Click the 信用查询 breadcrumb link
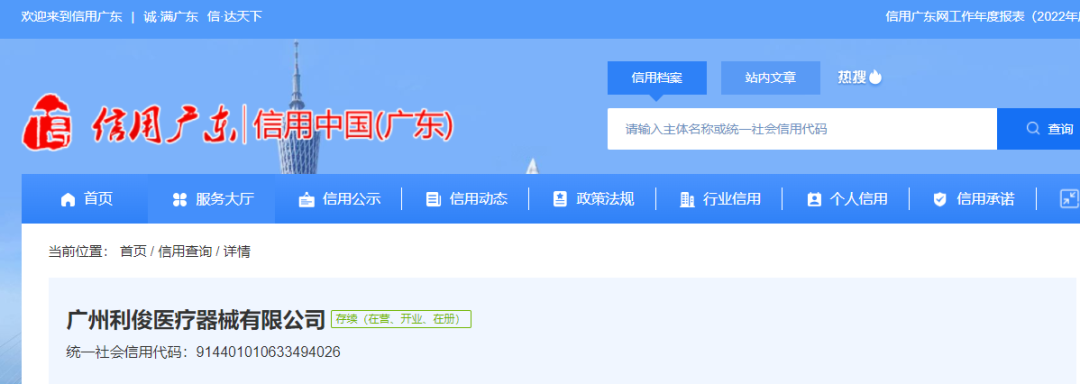Viewport: 1080px width, 384px height. [185, 252]
